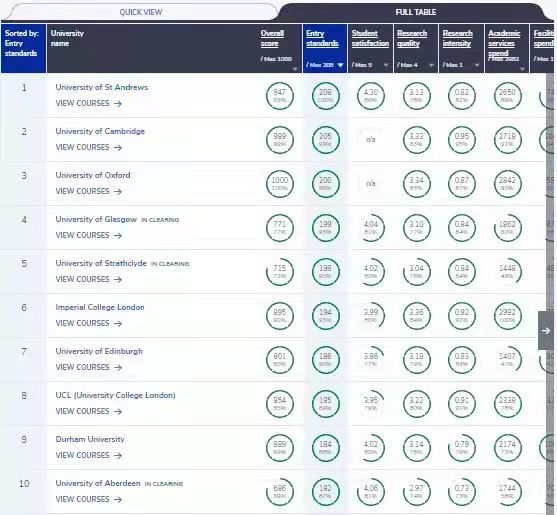View courses for University of Oxford
557x515 pixels.
(x=88, y=191)
